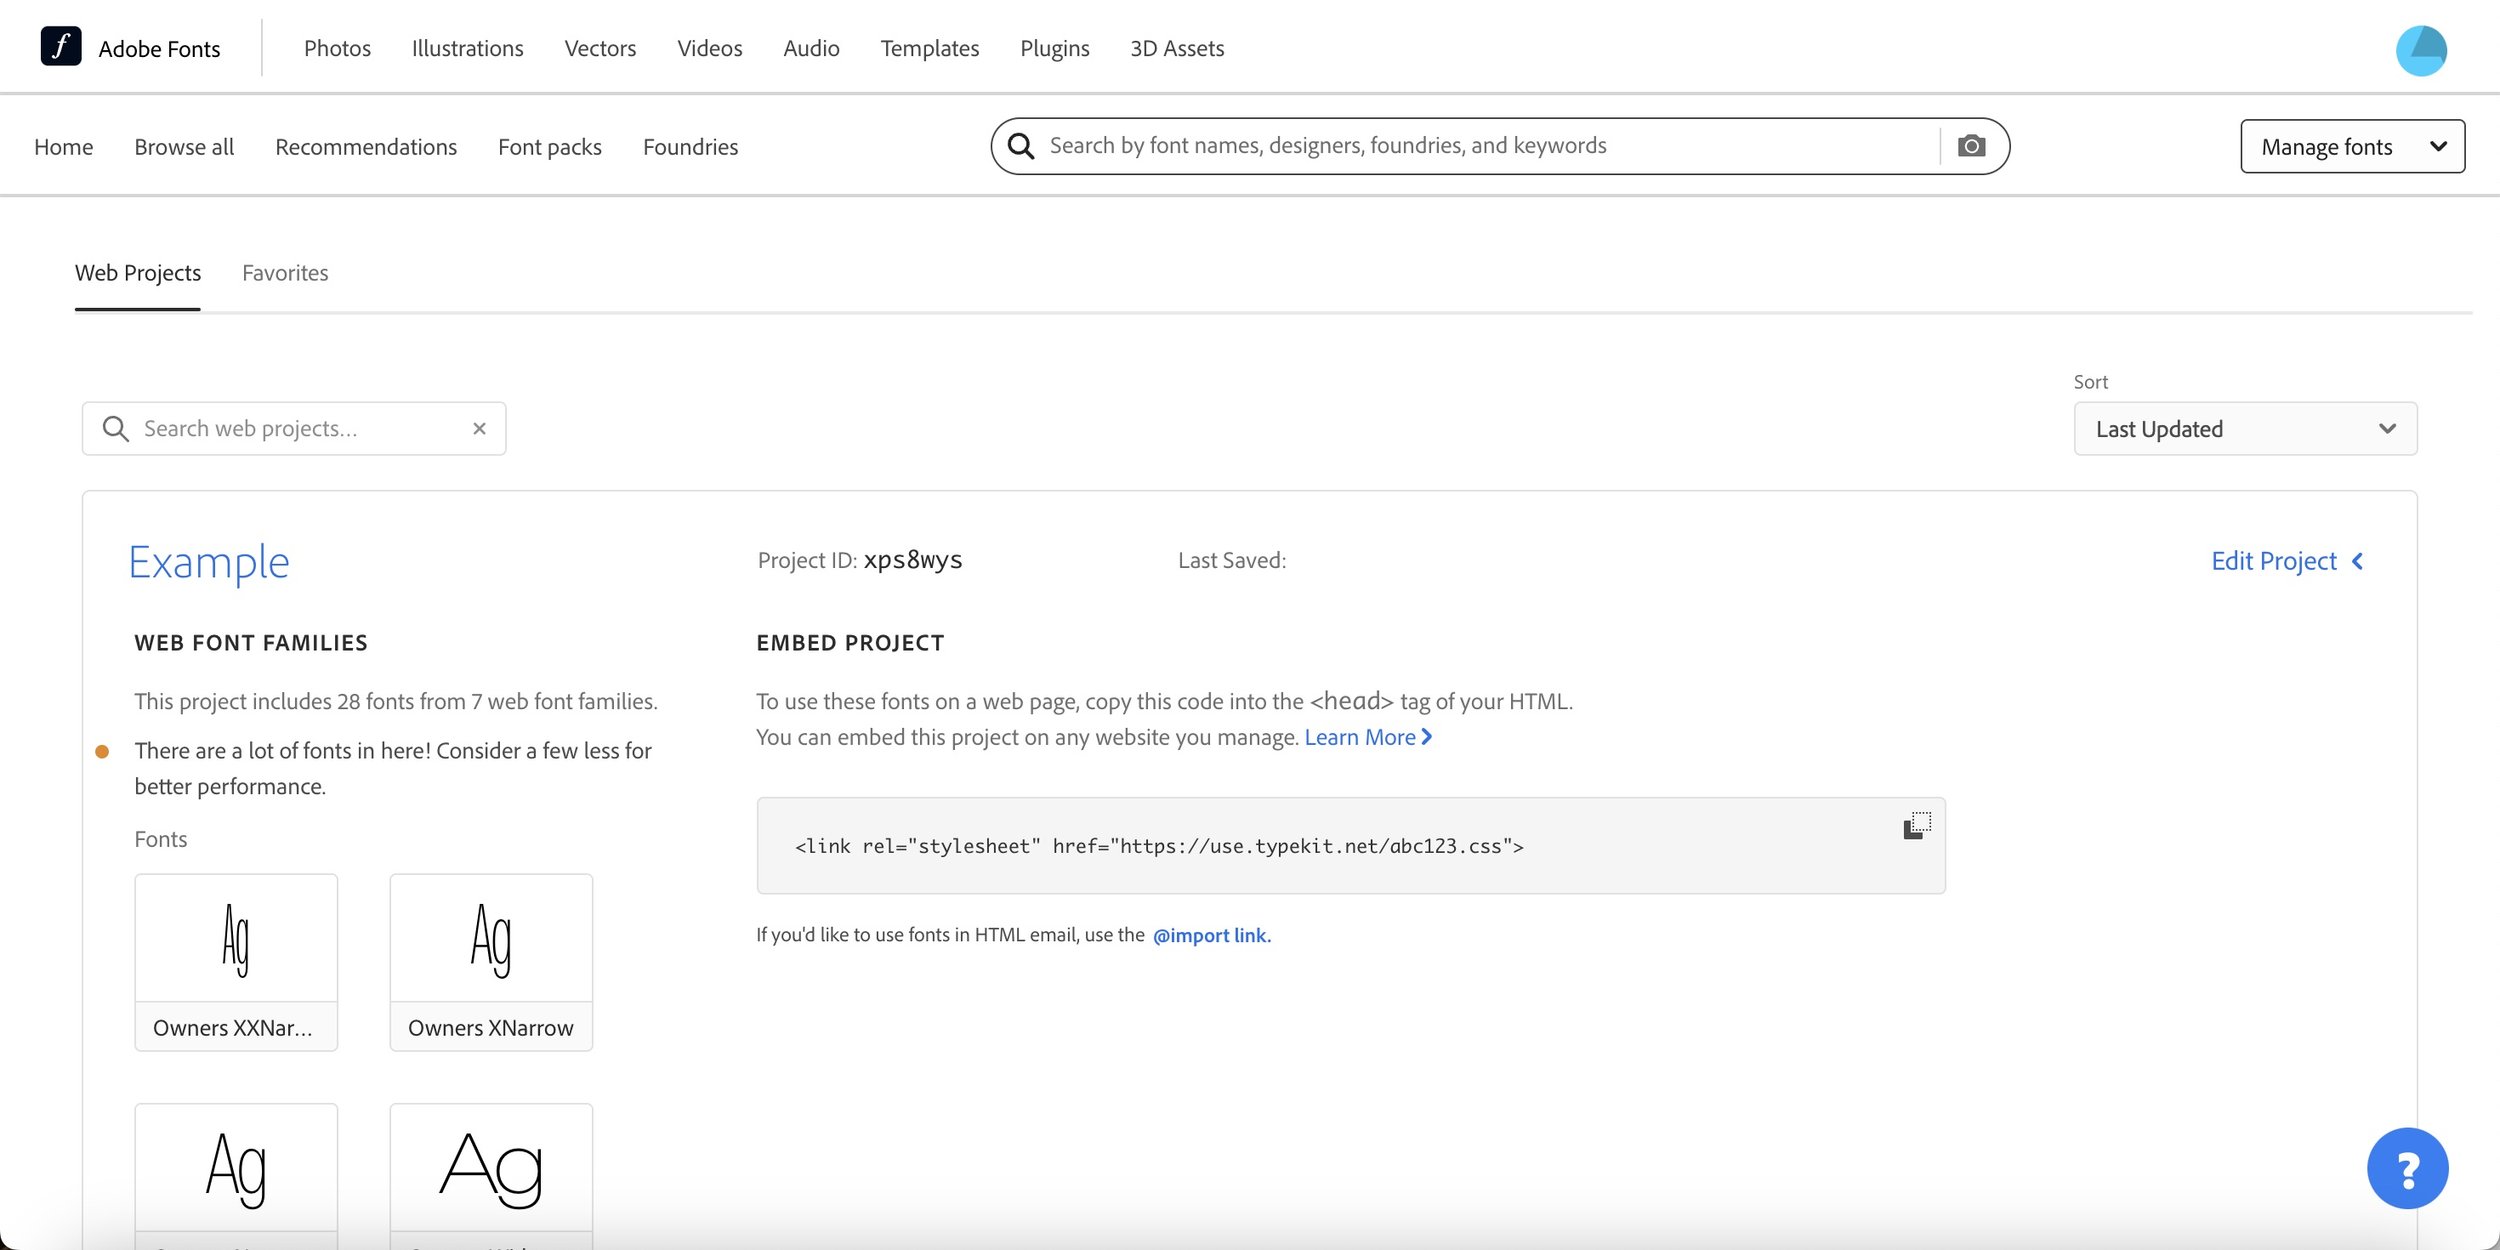Open the Audio section
The width and height of the screenshot is (2500, 1250).
click(x=811, y=48)
